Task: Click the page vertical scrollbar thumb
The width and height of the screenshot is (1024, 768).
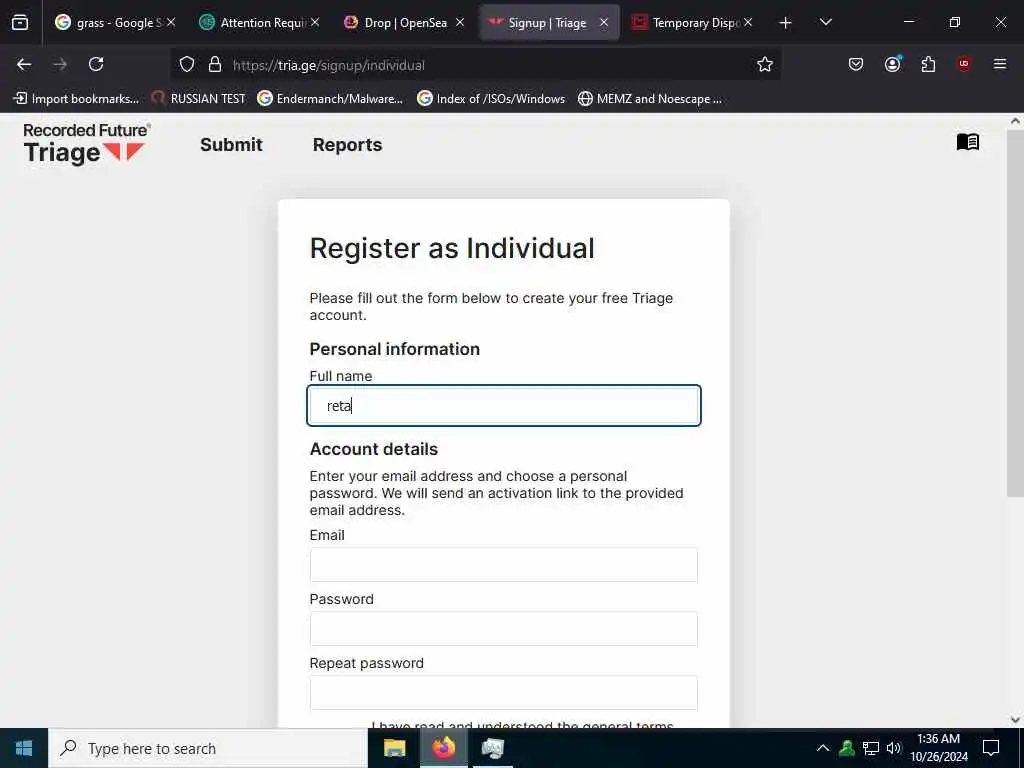Action: (1015, 313)
